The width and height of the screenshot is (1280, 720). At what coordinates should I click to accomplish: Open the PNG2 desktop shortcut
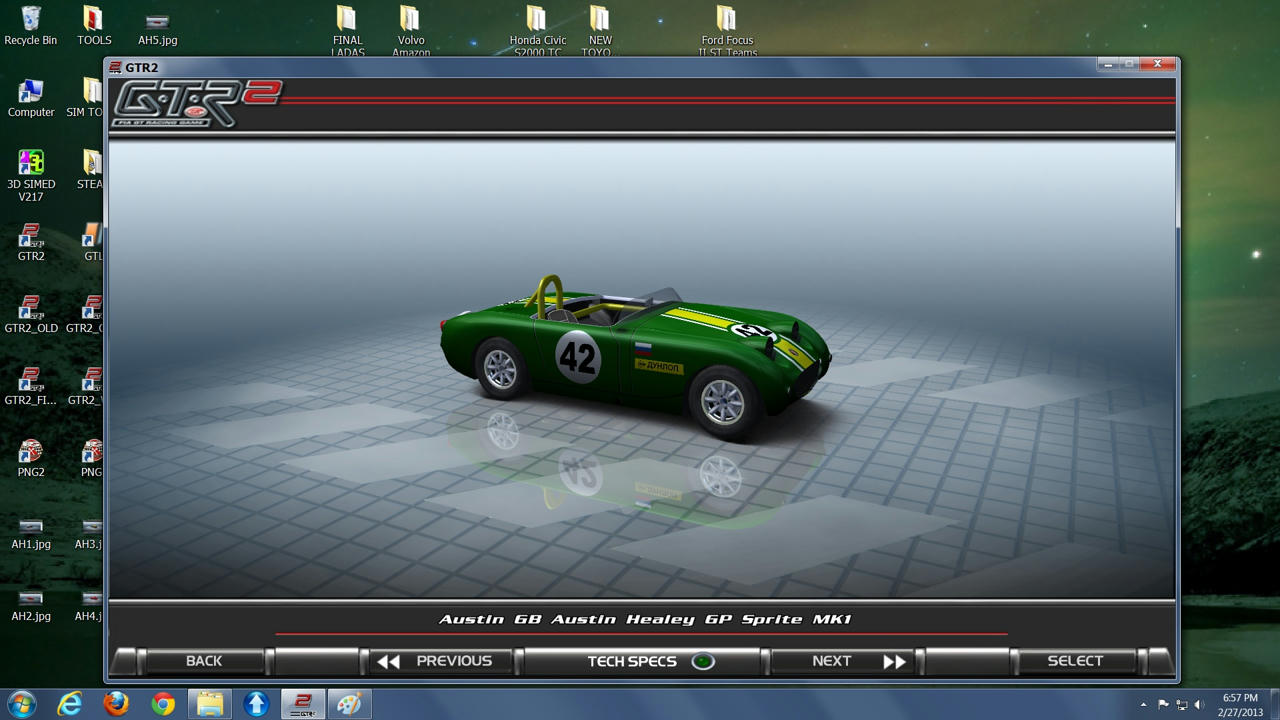click(30, 458)
